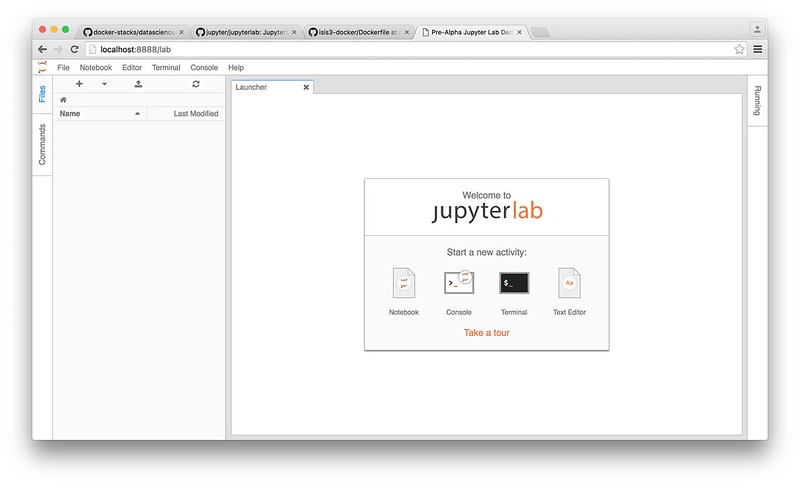
Task: Go forward in browser history
Action: (58, 49)
